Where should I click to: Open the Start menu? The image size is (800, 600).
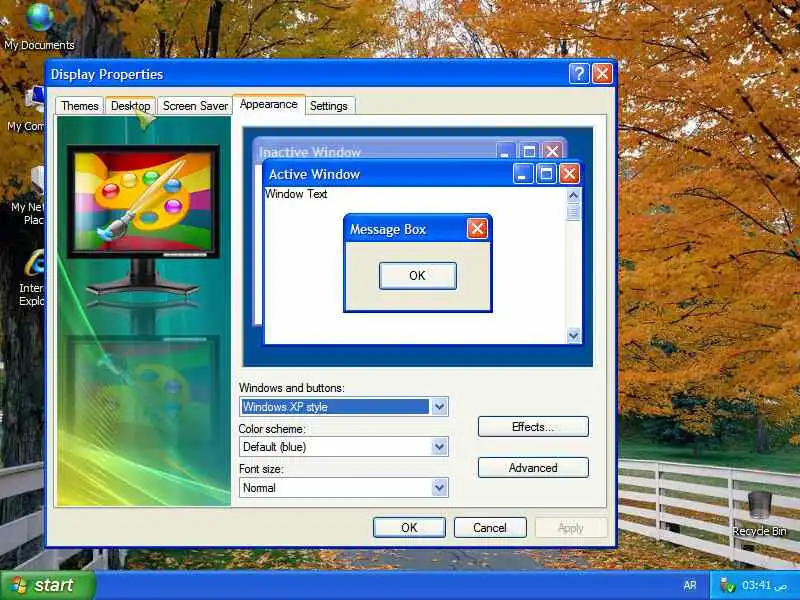[47, 585]
